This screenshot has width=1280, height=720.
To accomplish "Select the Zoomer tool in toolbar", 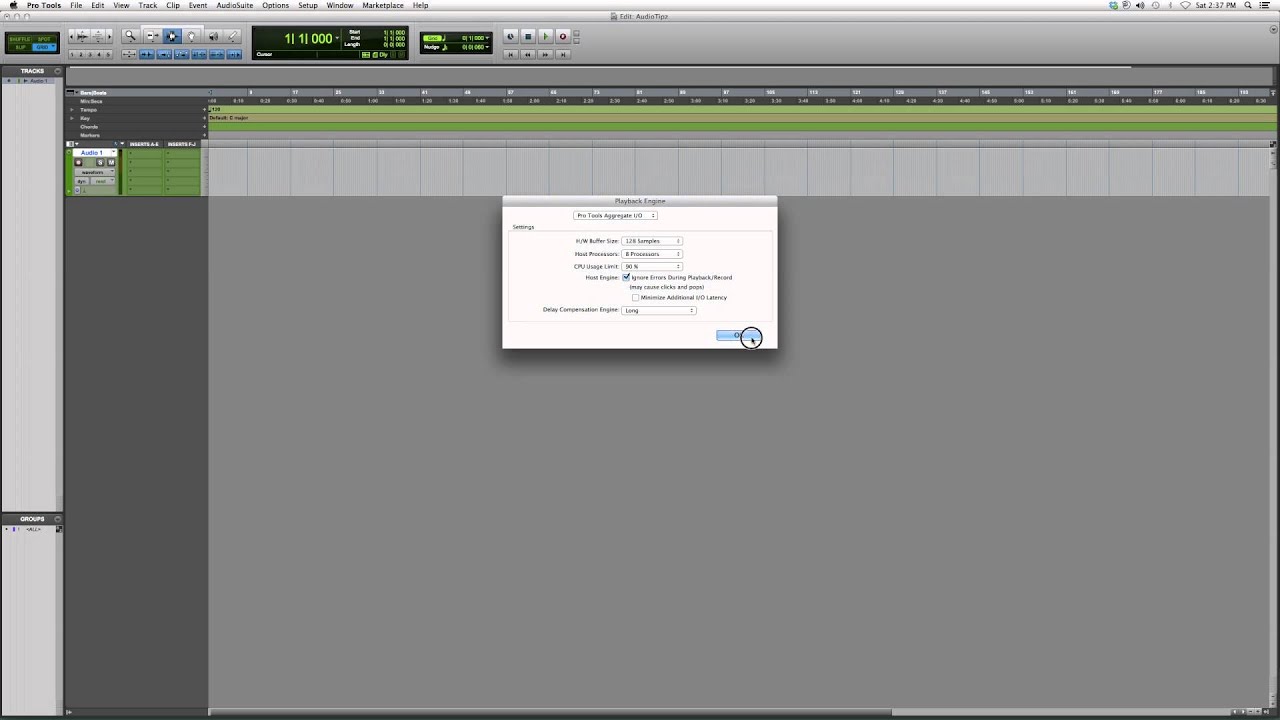I will point(130,36).
